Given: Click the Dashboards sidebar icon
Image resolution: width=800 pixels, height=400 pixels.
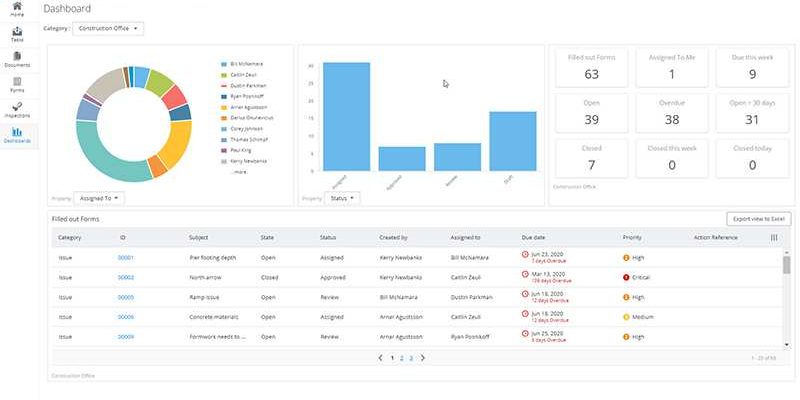Looking at the screenshot, I should pyautogui.click(x=17, y=135).
